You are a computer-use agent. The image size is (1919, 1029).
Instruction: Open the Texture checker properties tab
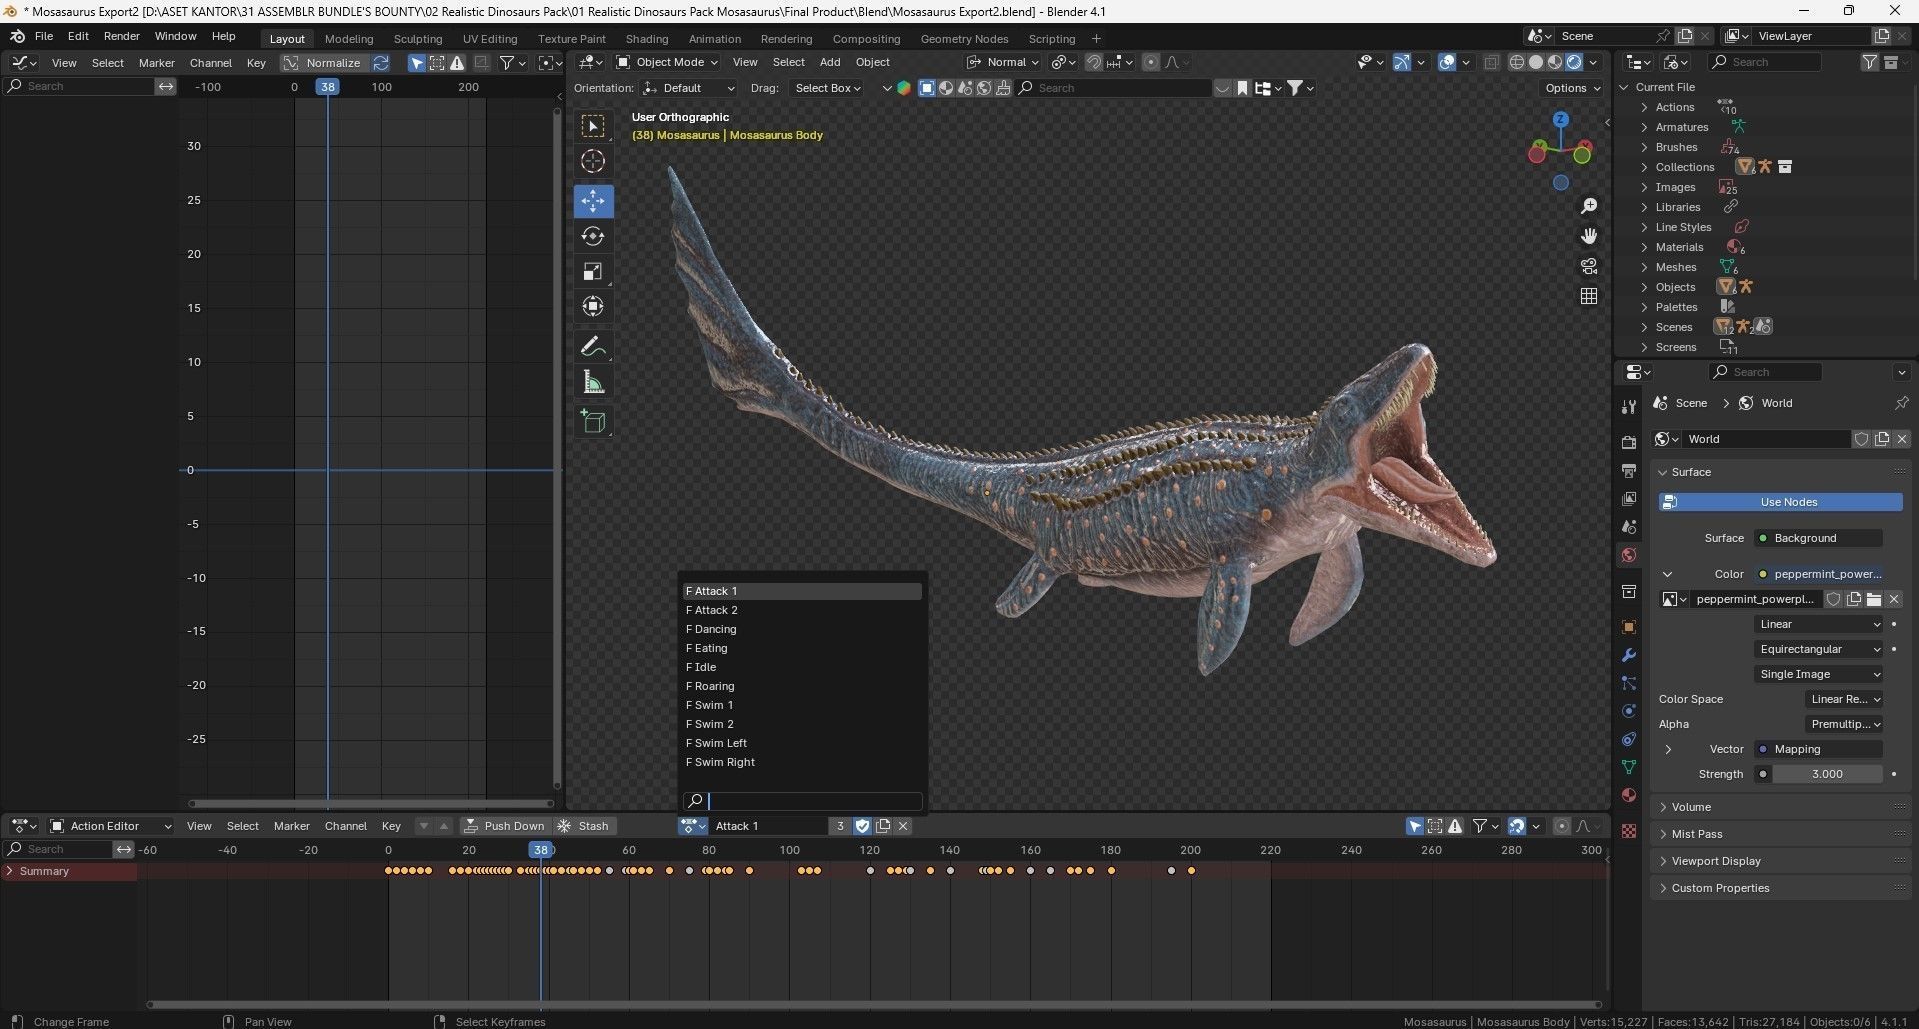tap(1629, 831)
